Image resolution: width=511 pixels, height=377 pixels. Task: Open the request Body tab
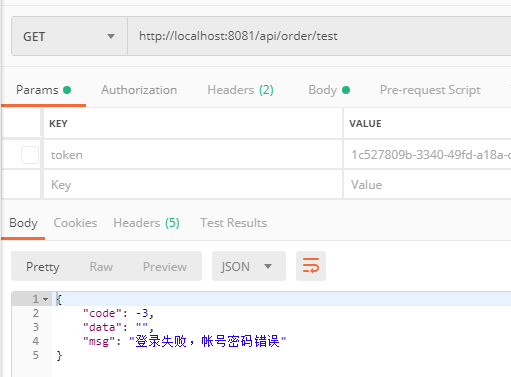pyautogui.click(x=329, y=90)
